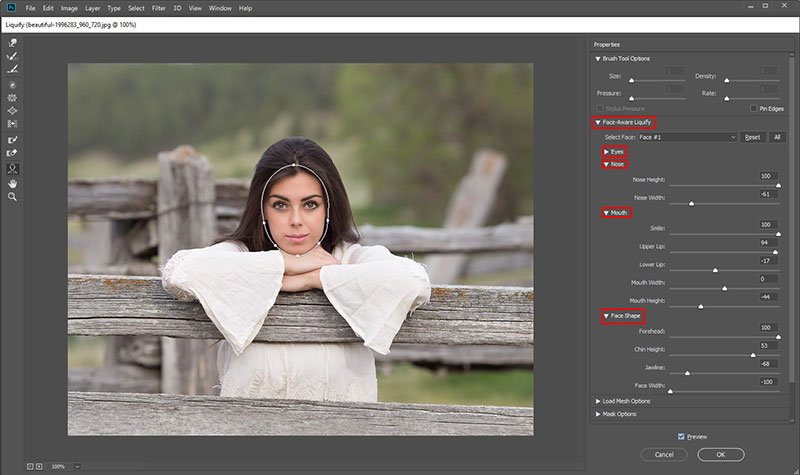The image size is (800, 475).
Task: Collapse the Face-Aware Liquify section
Action: tap(598, 122)
